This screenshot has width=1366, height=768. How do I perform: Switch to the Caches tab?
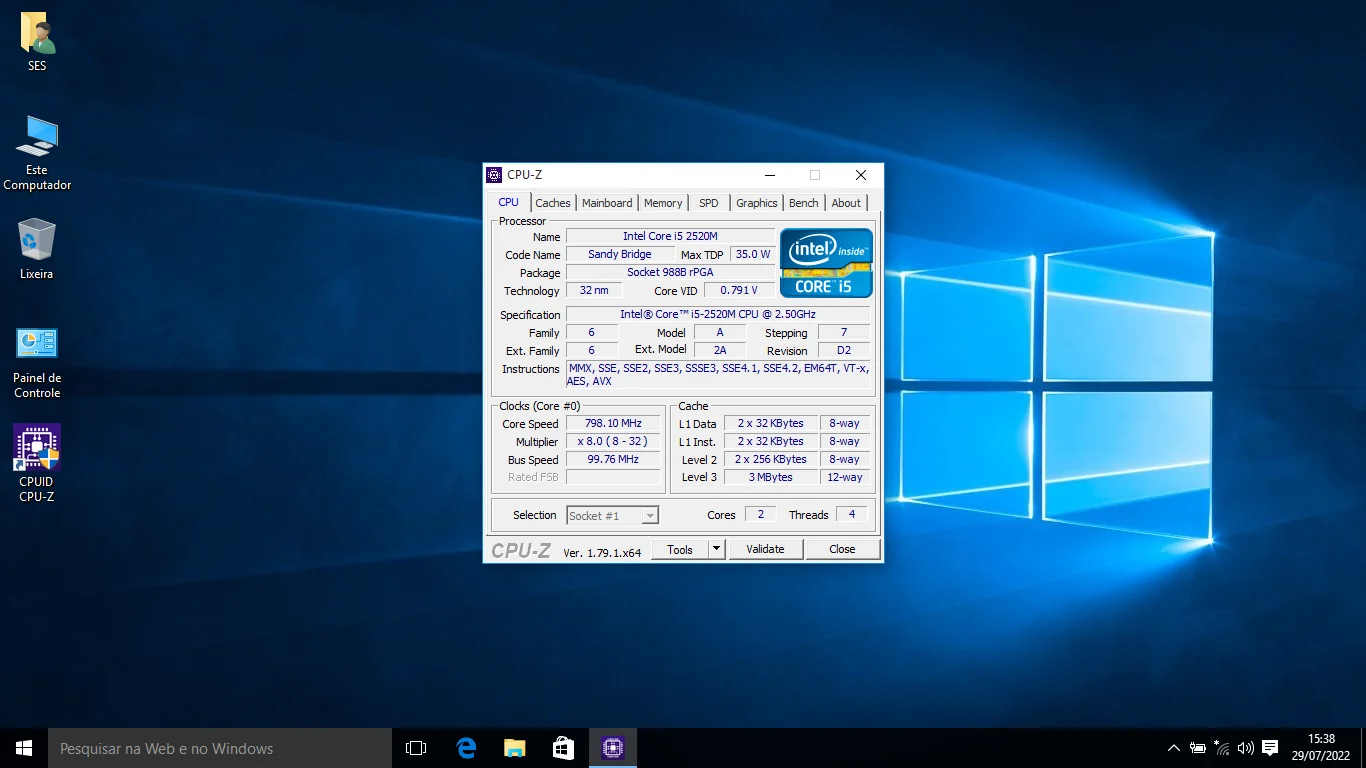tap(552, 203)
